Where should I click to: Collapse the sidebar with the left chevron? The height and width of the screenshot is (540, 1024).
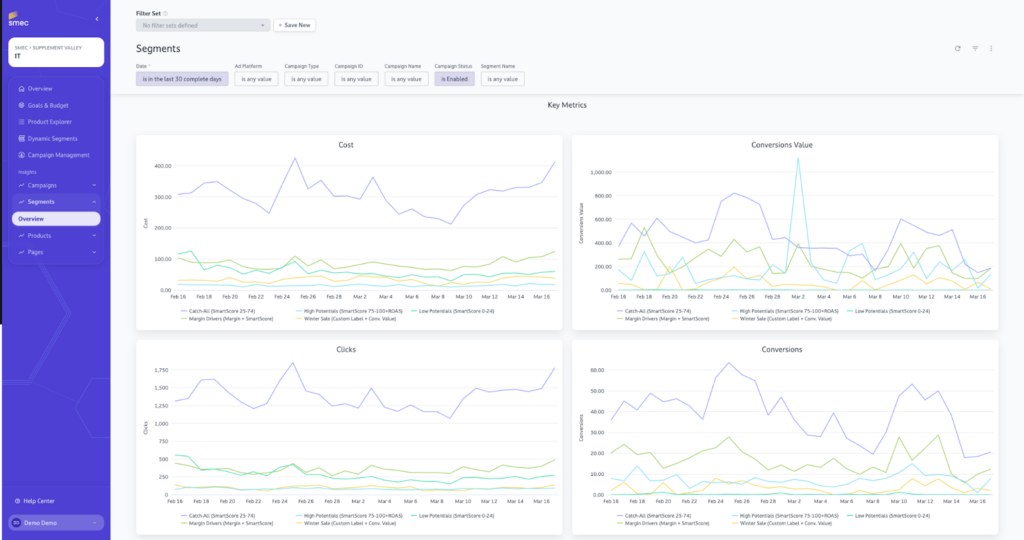pyautogui.click(x=96, y=19)
